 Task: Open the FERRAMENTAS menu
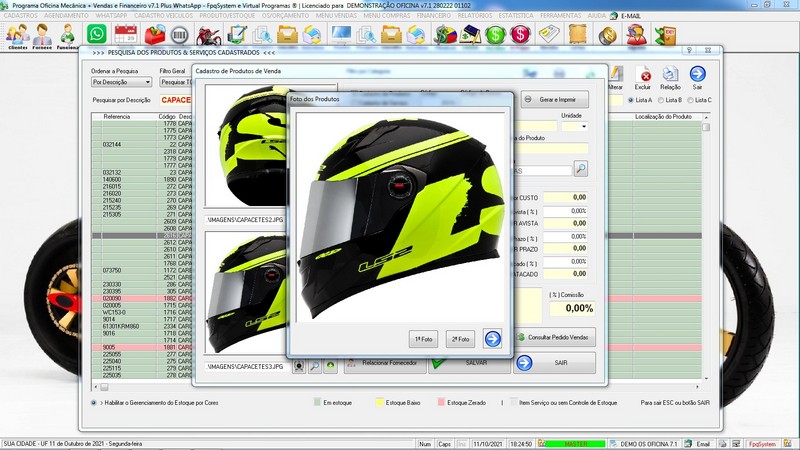point(560,16)
